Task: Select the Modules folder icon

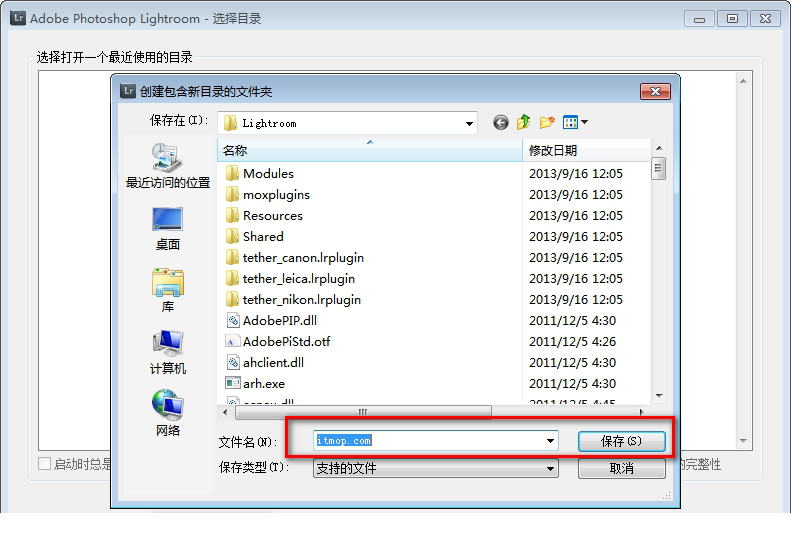Action: [x=232, y=173]
